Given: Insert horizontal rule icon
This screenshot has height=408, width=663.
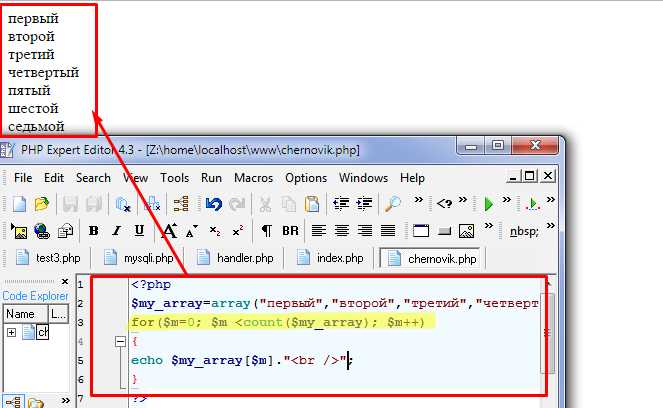Looking at the screenshot, I should (444, 231).
